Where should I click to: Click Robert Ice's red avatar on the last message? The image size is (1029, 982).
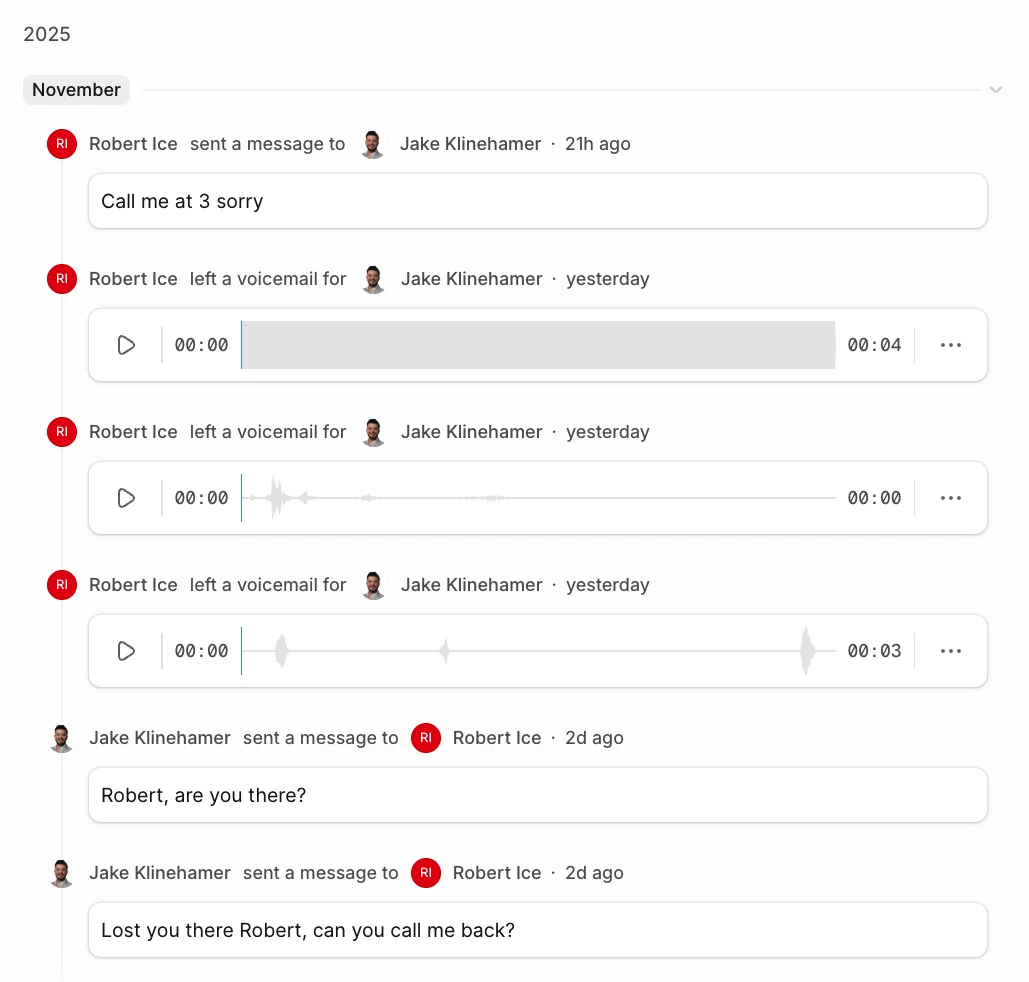tap(425, 872)
